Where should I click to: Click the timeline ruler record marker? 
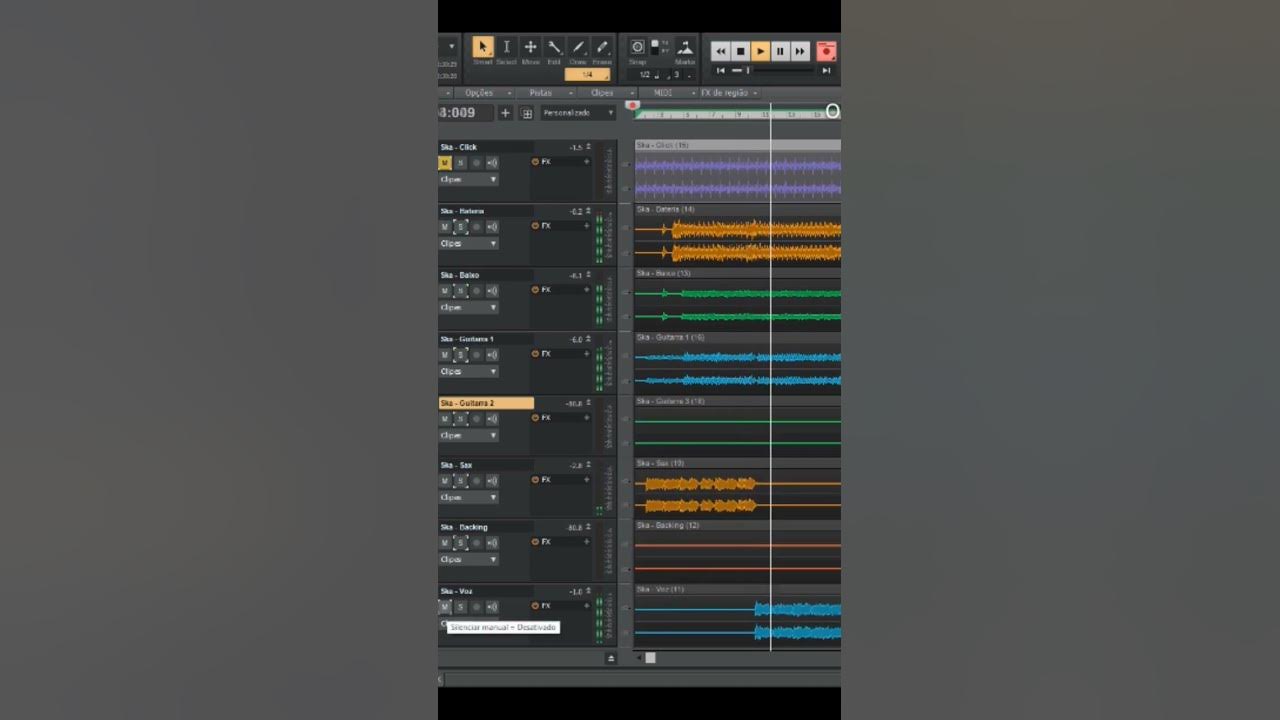631,105
